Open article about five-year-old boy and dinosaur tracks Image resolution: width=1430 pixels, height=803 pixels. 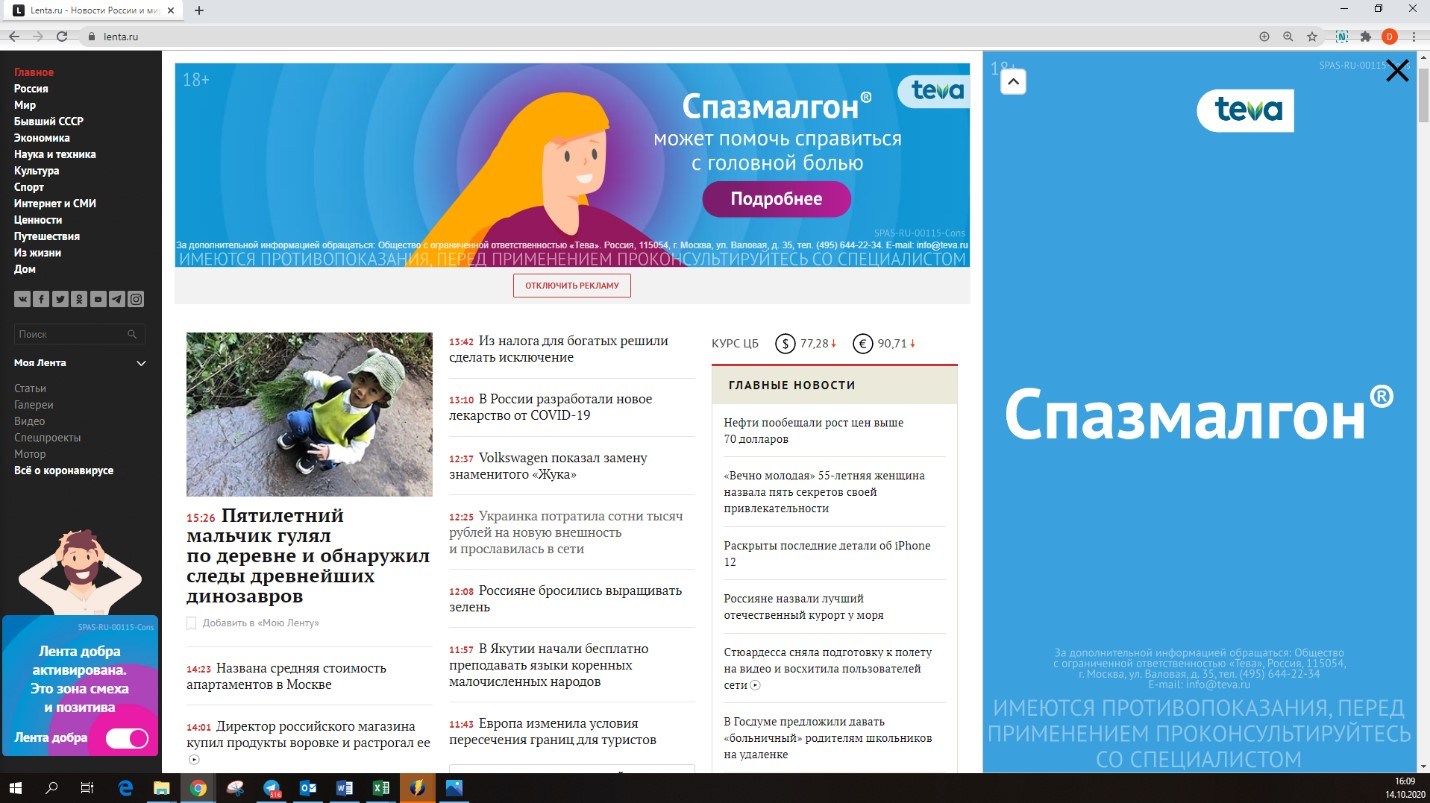pyautogui.click(x=308, y=556)
